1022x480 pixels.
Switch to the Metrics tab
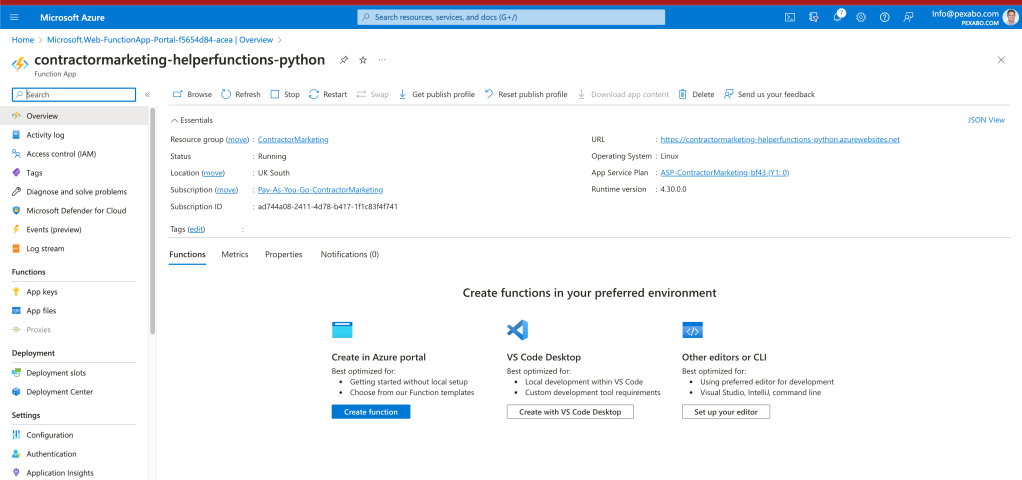[x=235, y=254]
